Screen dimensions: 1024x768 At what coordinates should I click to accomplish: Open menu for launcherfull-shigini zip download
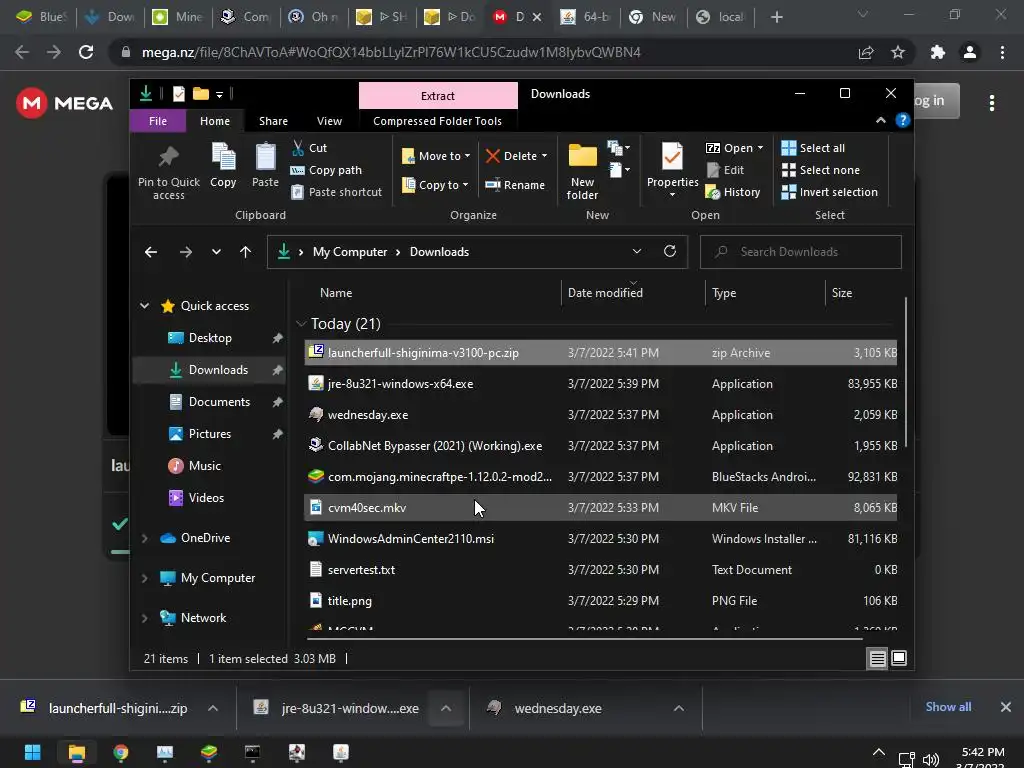pyautogui.click(x=213, y=708)
